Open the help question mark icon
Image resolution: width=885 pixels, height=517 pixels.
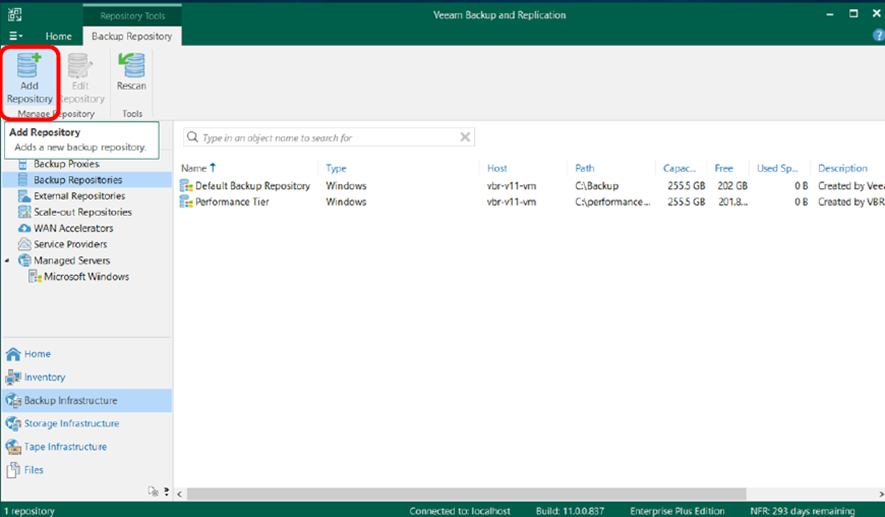click(878, 36)
